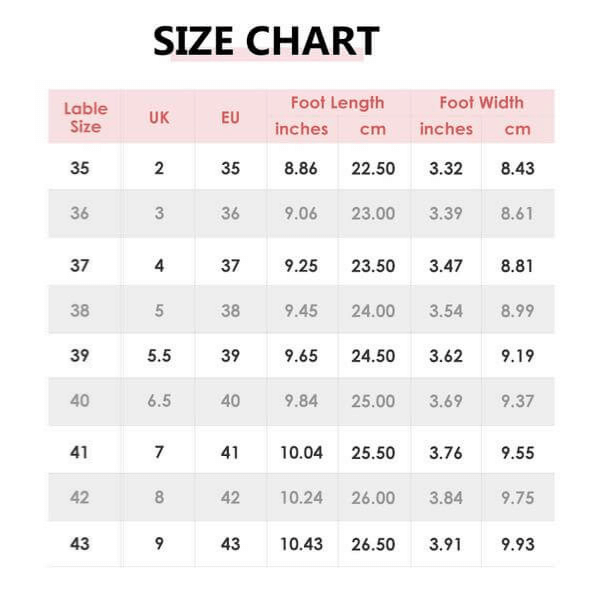Image resolution: width=600 pixels, height=600 pixels.
Task: Select the Foot Width header
Action: (481, 102)
